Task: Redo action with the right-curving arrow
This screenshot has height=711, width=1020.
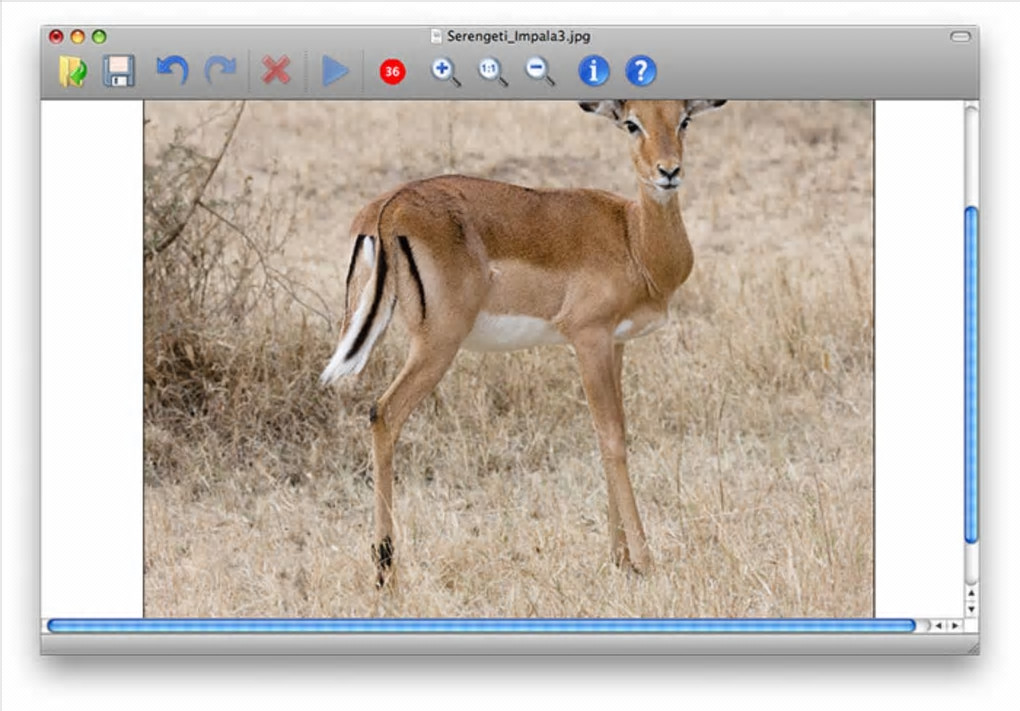Action: pos(221,70)
